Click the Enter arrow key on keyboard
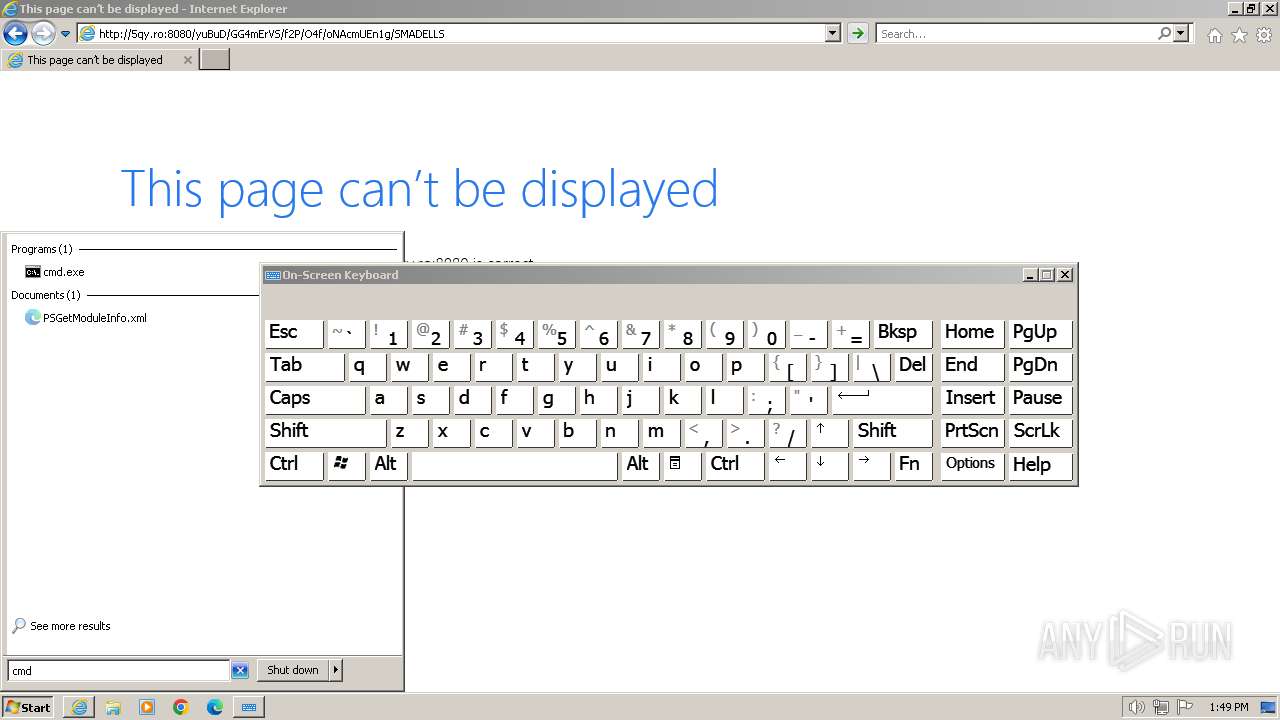Image resolution: width=1280 pixels, height=720 pixels. 882,399
